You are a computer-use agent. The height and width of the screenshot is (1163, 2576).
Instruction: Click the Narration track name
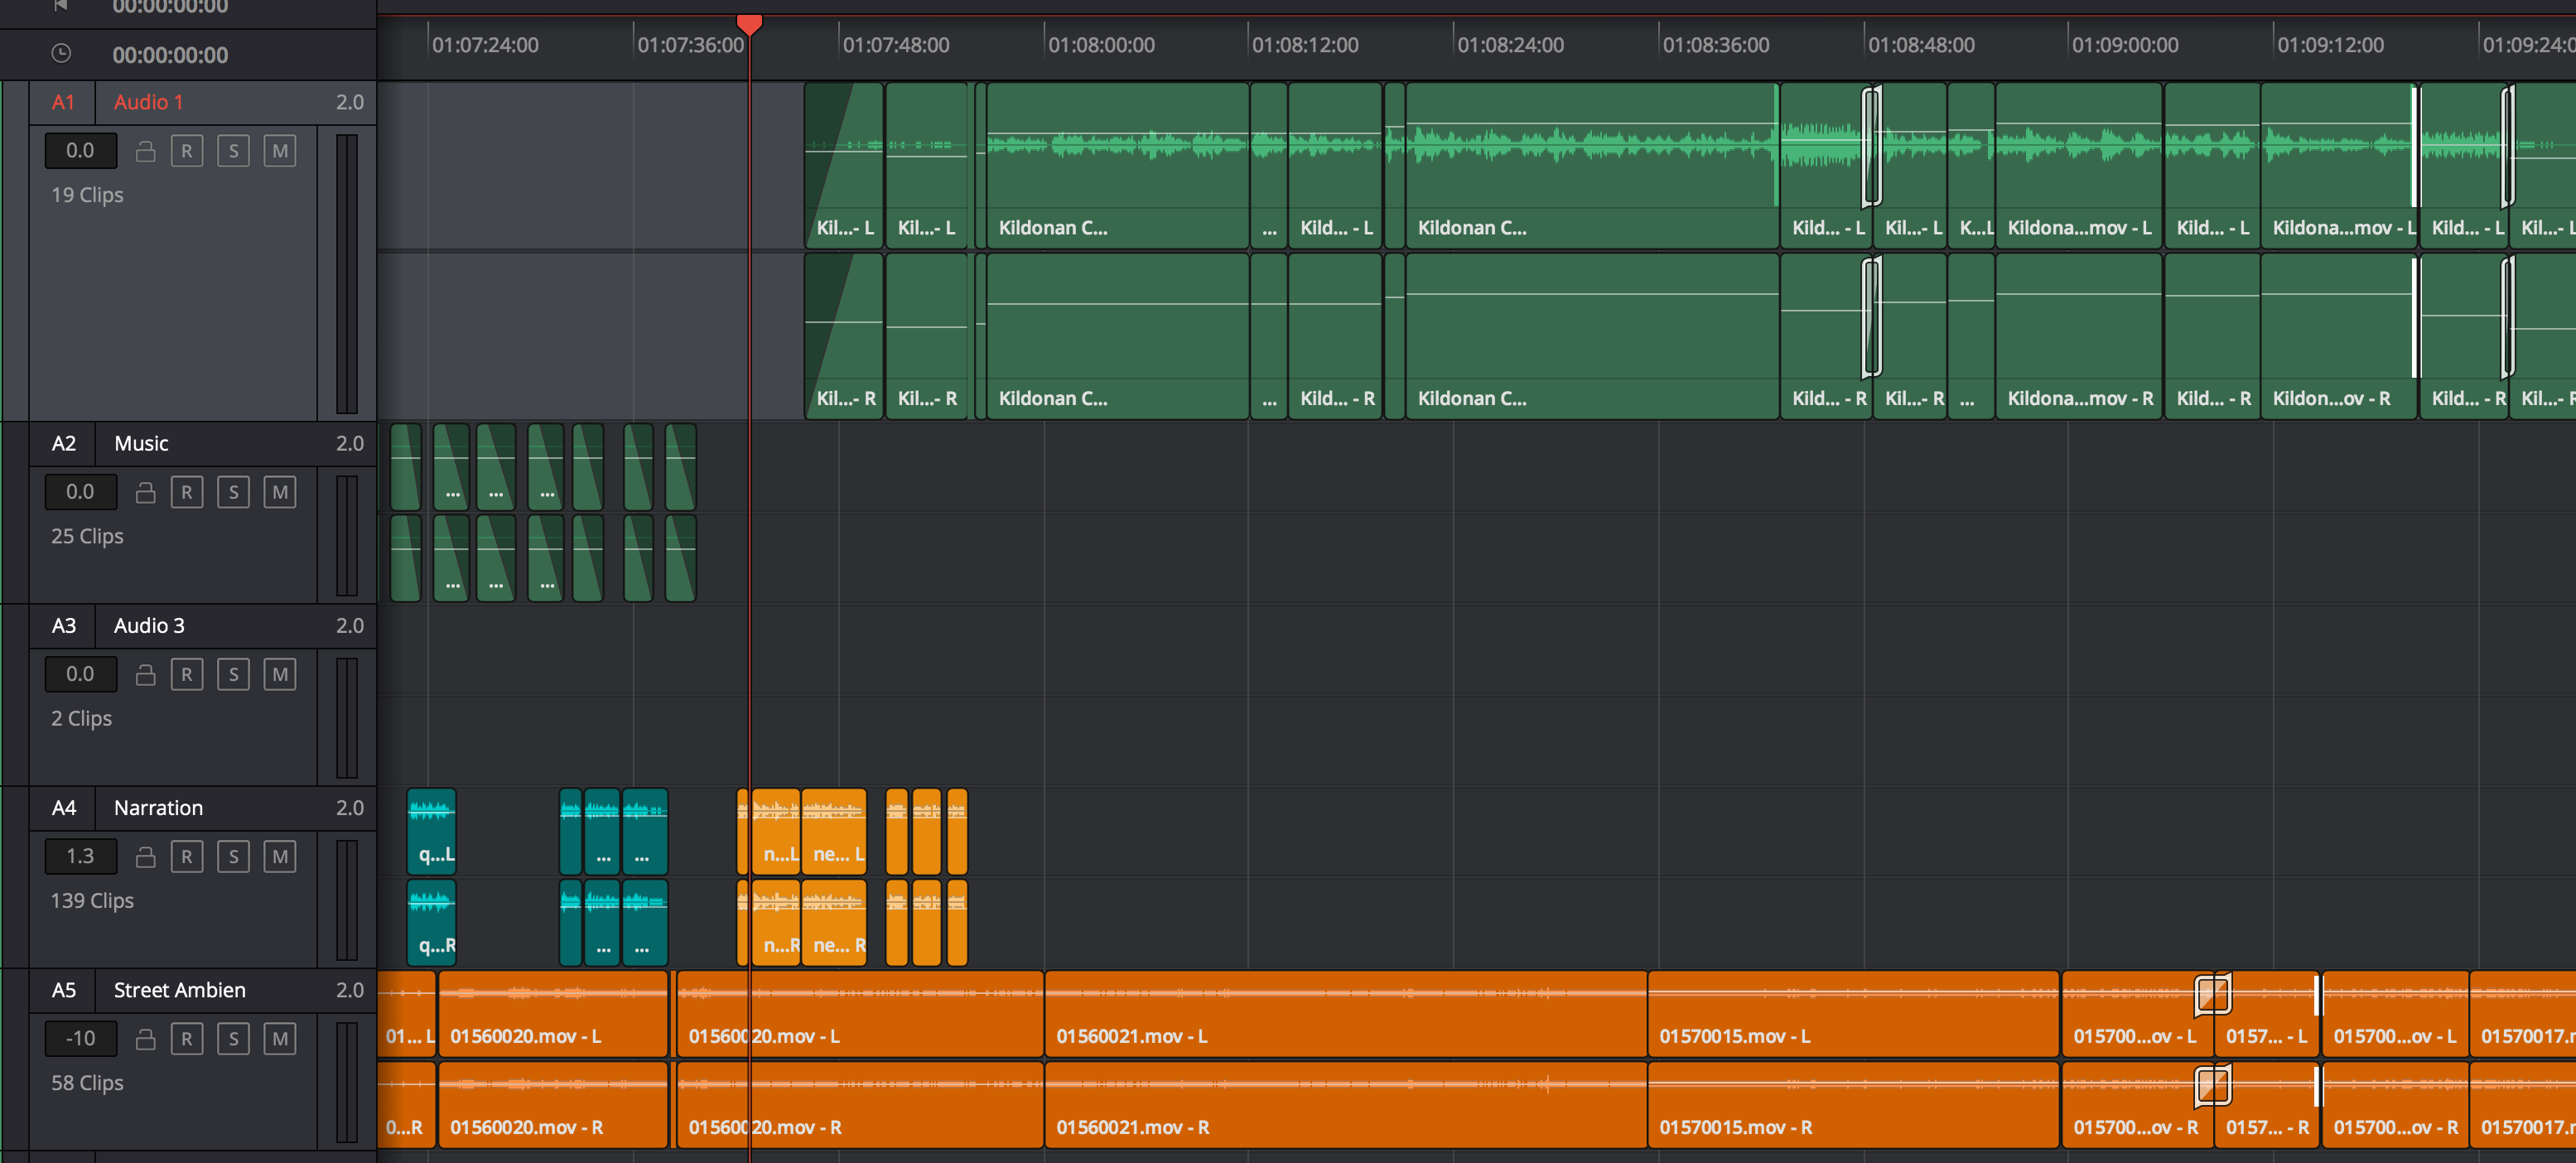tap(158, 808)
